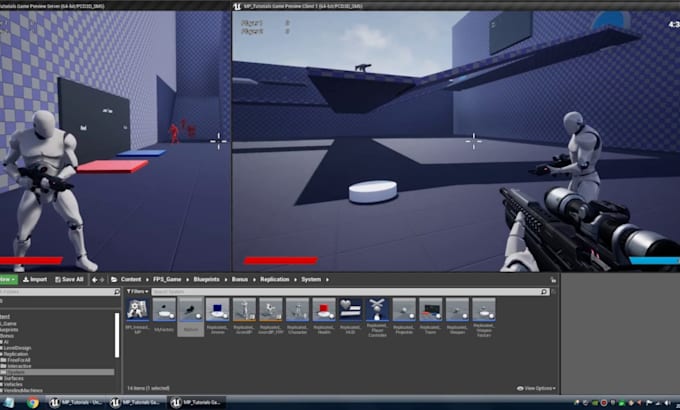Toggle the Content Browser lock icon
The width and height of the screenshot is (680, 410).
(x=553, y=280)
